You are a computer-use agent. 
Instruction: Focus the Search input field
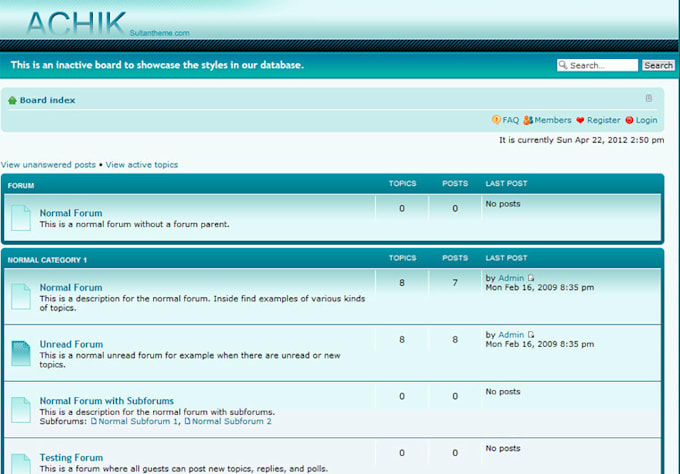click(597, 65)
